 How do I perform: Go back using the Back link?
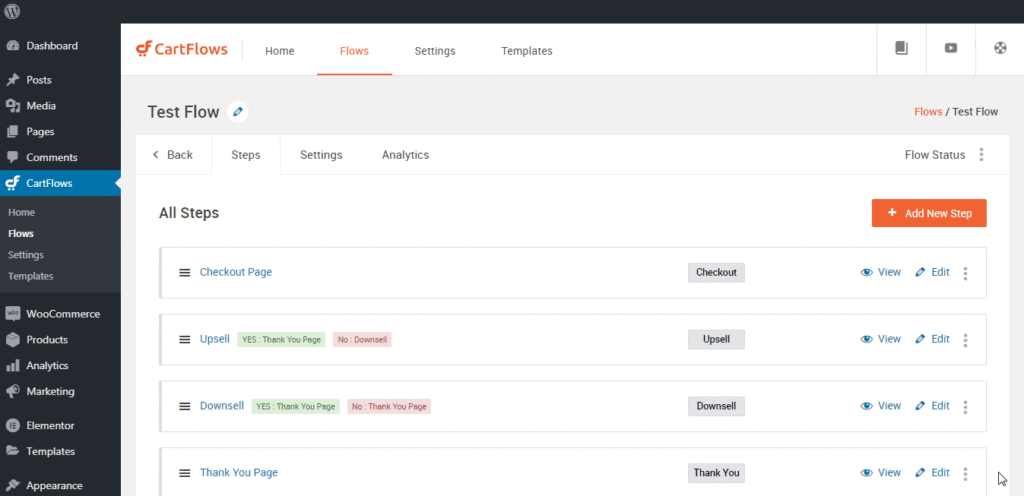click(173, 155)
